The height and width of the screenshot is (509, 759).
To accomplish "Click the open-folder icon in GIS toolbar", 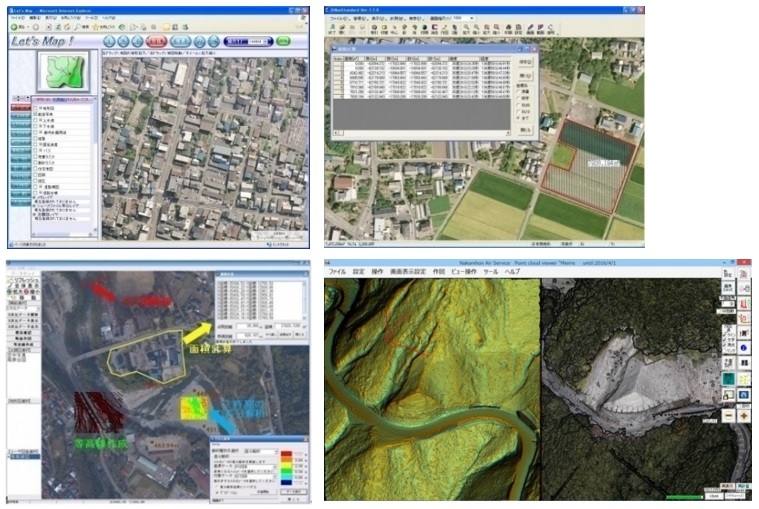I will [x=342, y=29].
